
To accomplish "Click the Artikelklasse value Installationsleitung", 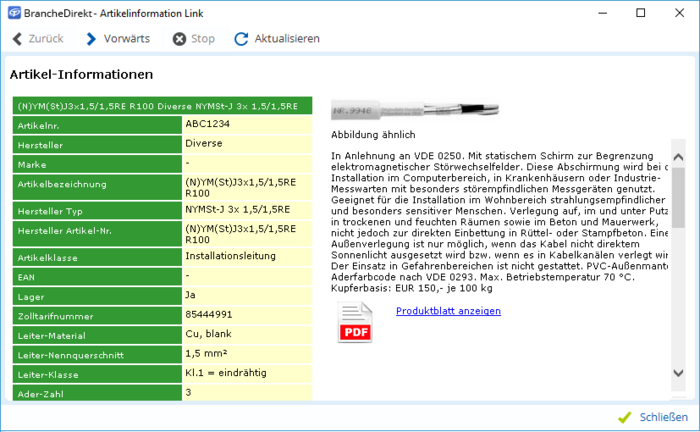I will click(x=247, y=257).
